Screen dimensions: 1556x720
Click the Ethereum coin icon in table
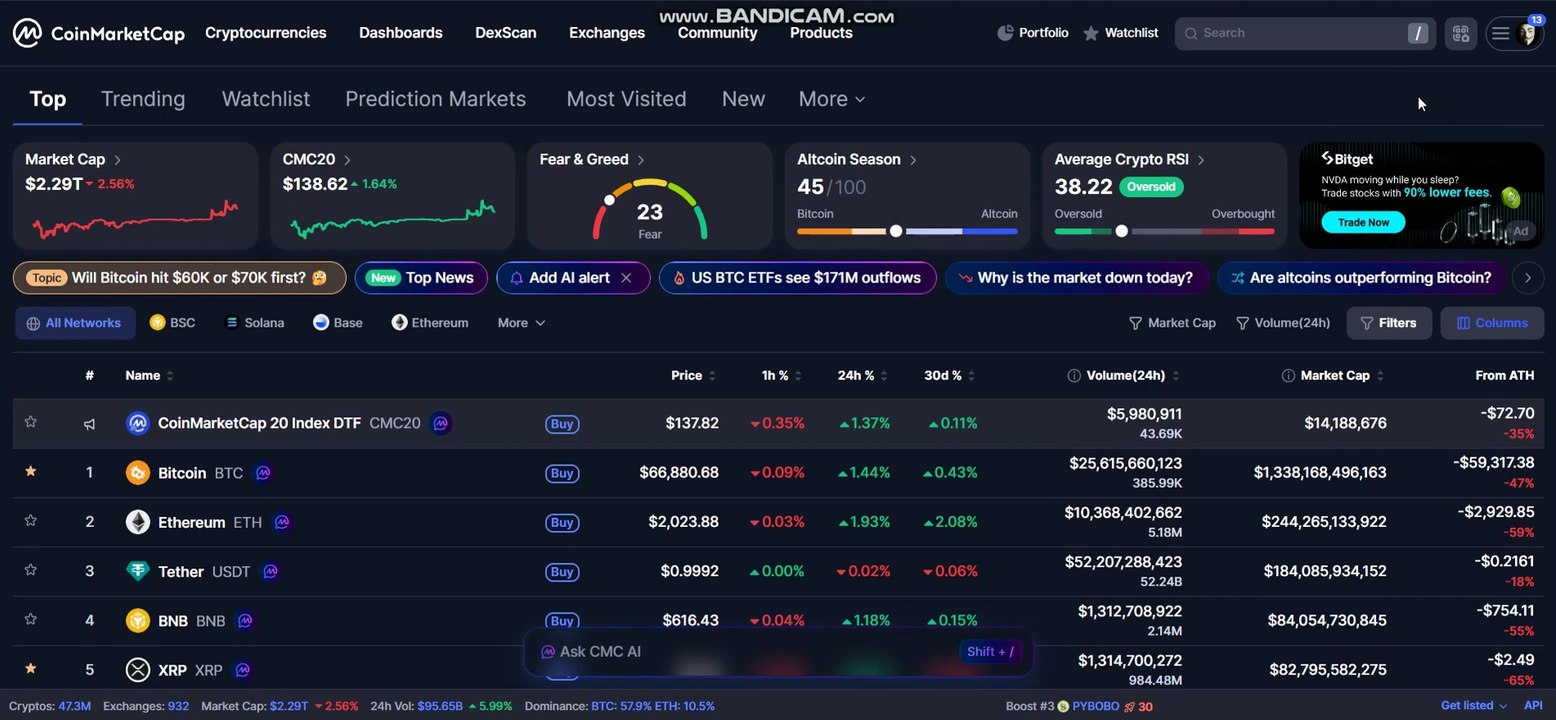coord(138,522)
